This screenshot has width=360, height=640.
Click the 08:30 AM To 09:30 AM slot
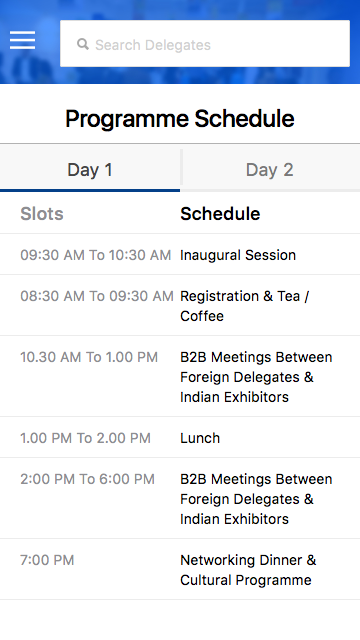point(97,296)
